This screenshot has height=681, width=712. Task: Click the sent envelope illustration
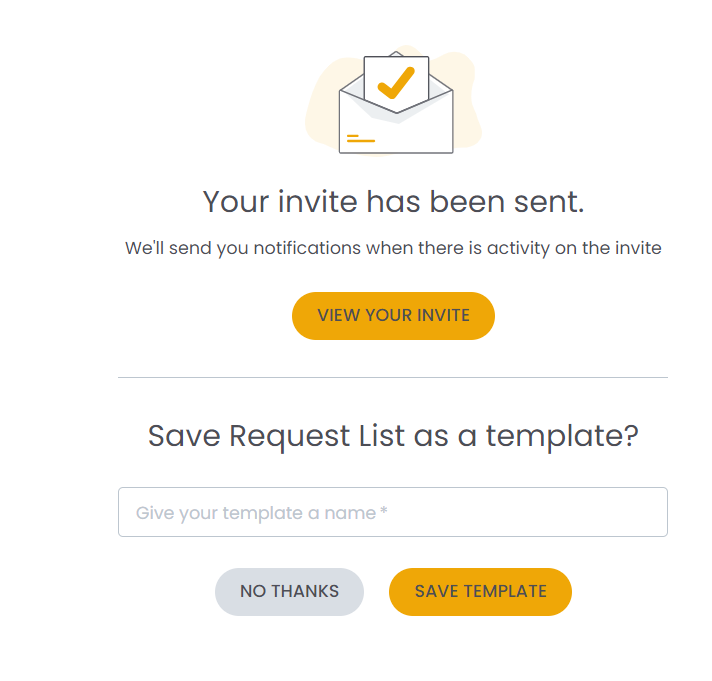click(396, 112)
